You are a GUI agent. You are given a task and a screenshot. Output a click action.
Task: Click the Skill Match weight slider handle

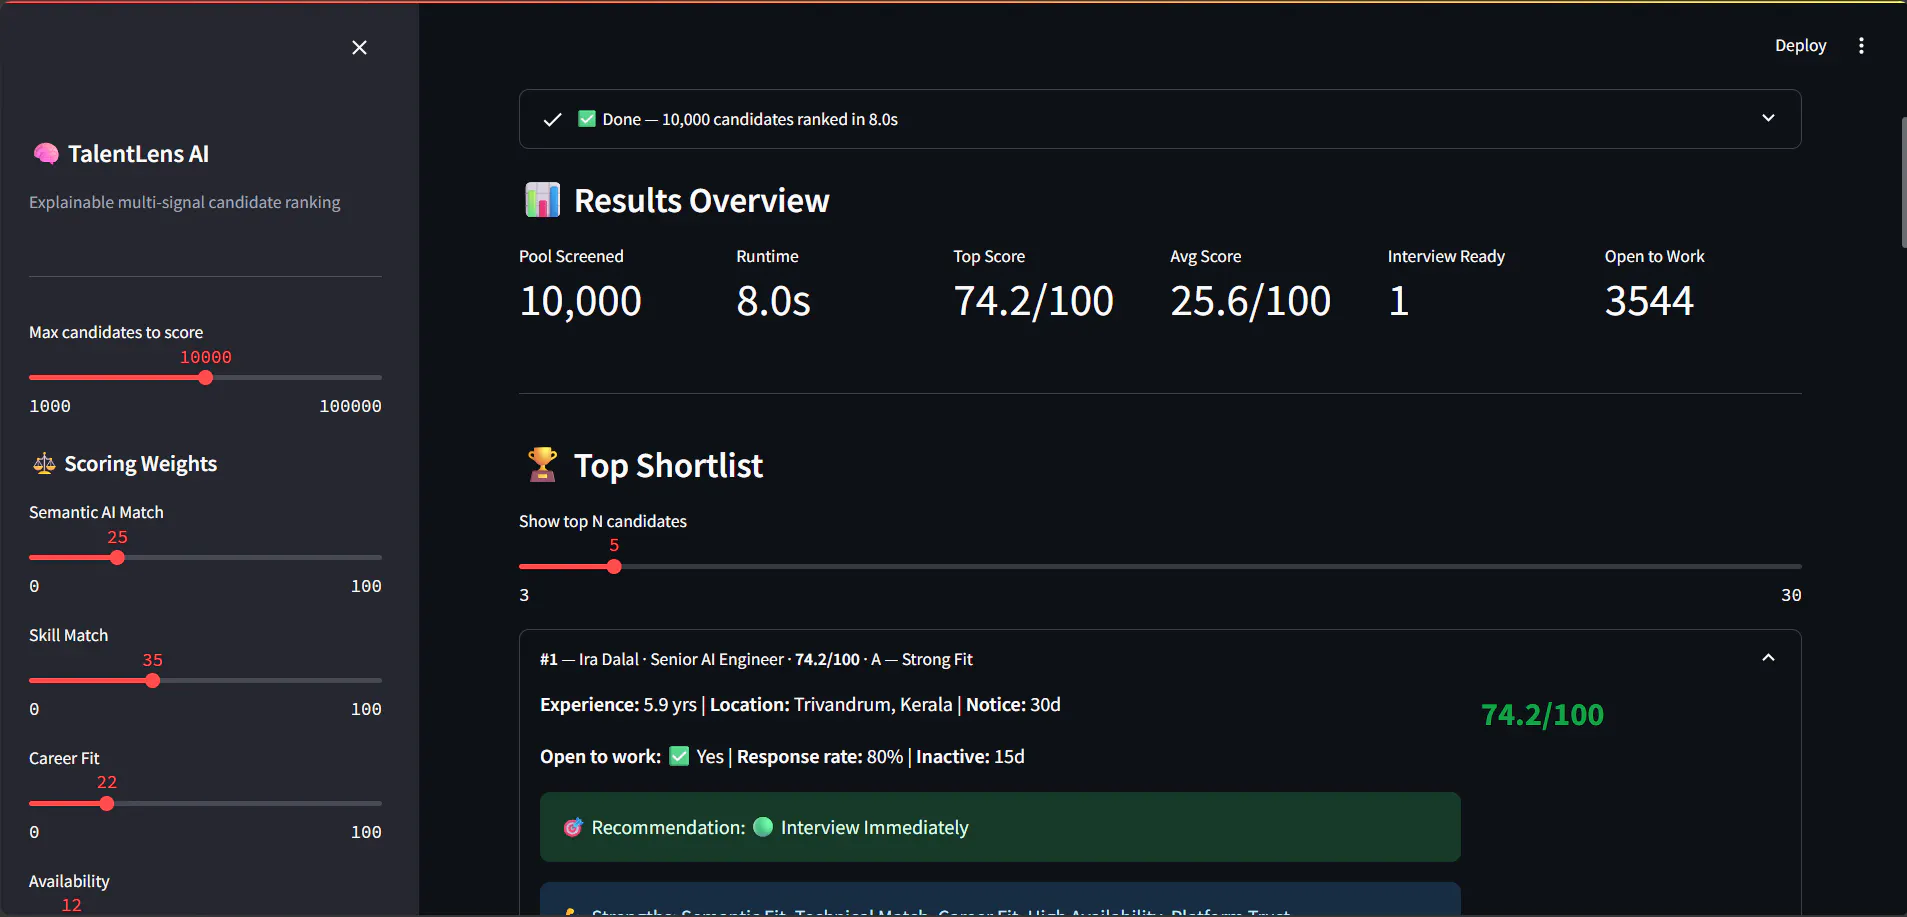point(152,681)
